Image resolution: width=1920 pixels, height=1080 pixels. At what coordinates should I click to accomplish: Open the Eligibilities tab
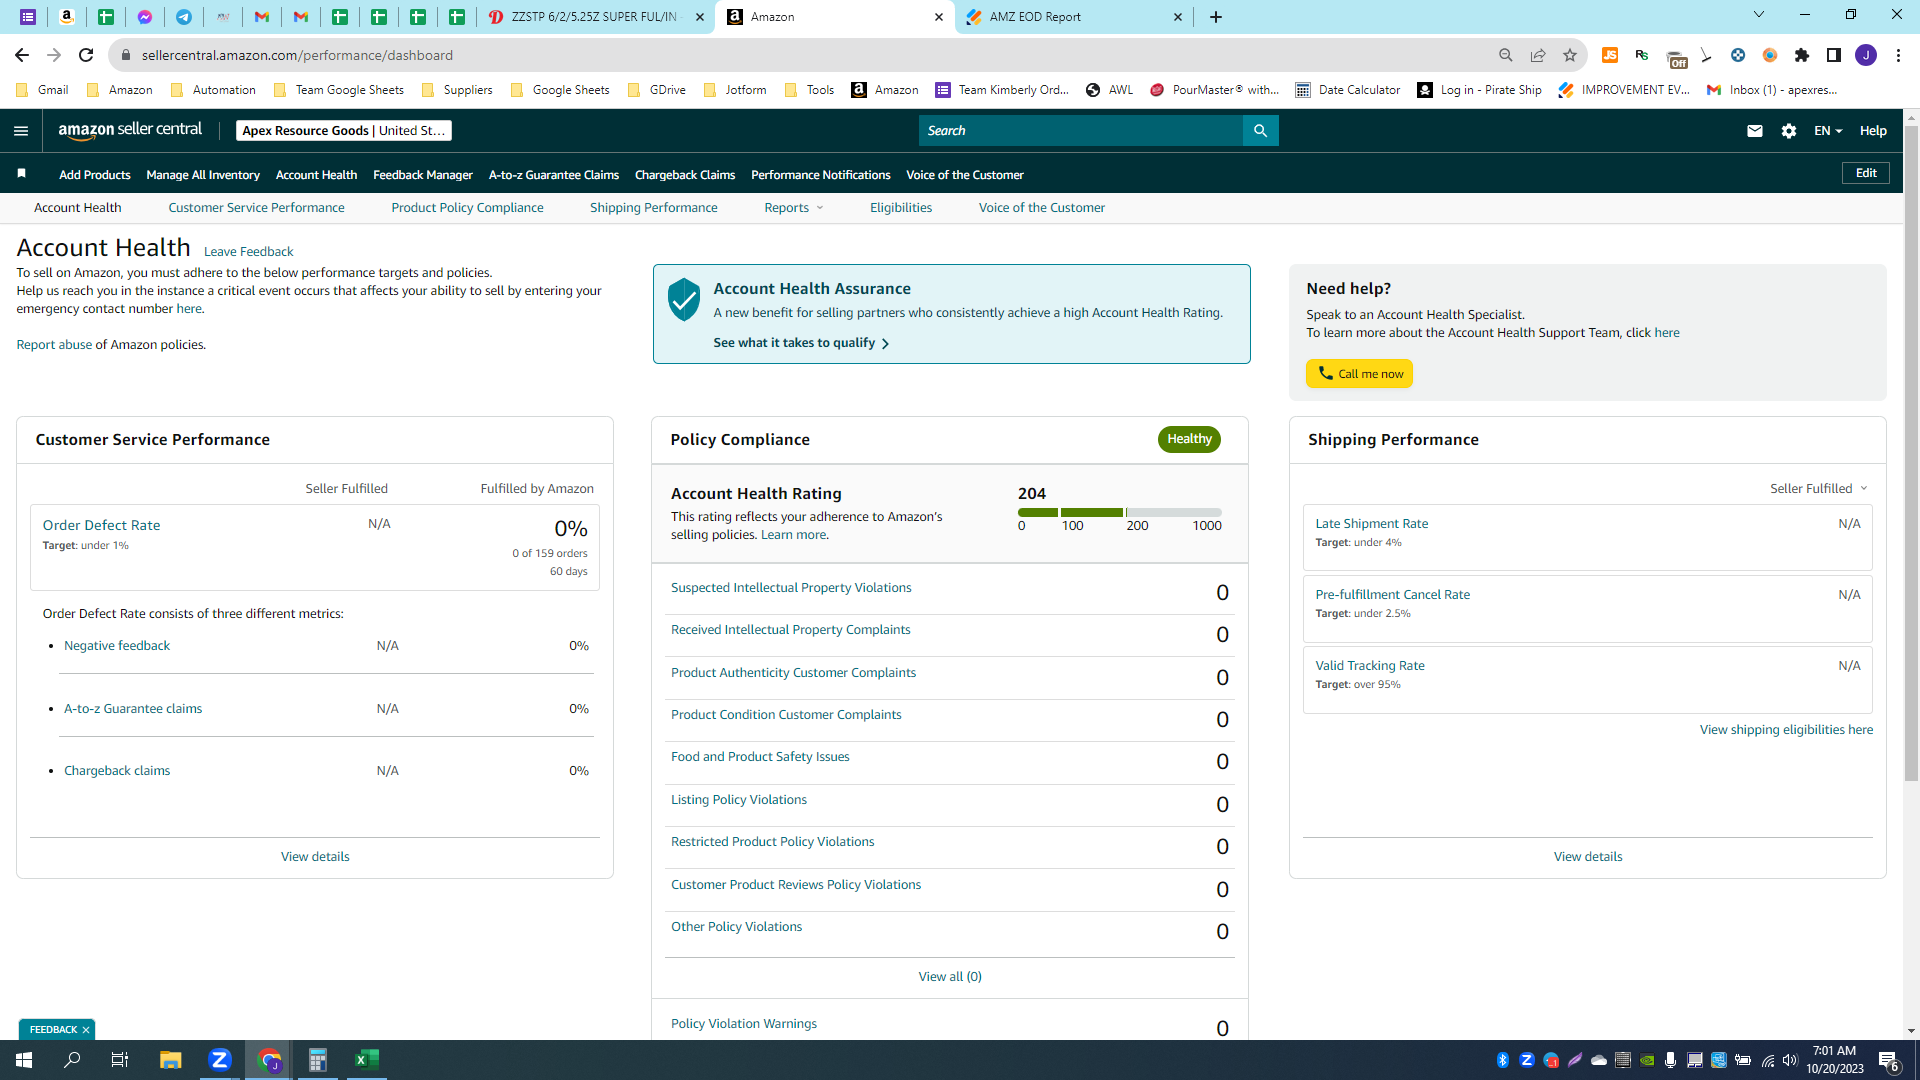pos(900,208)
